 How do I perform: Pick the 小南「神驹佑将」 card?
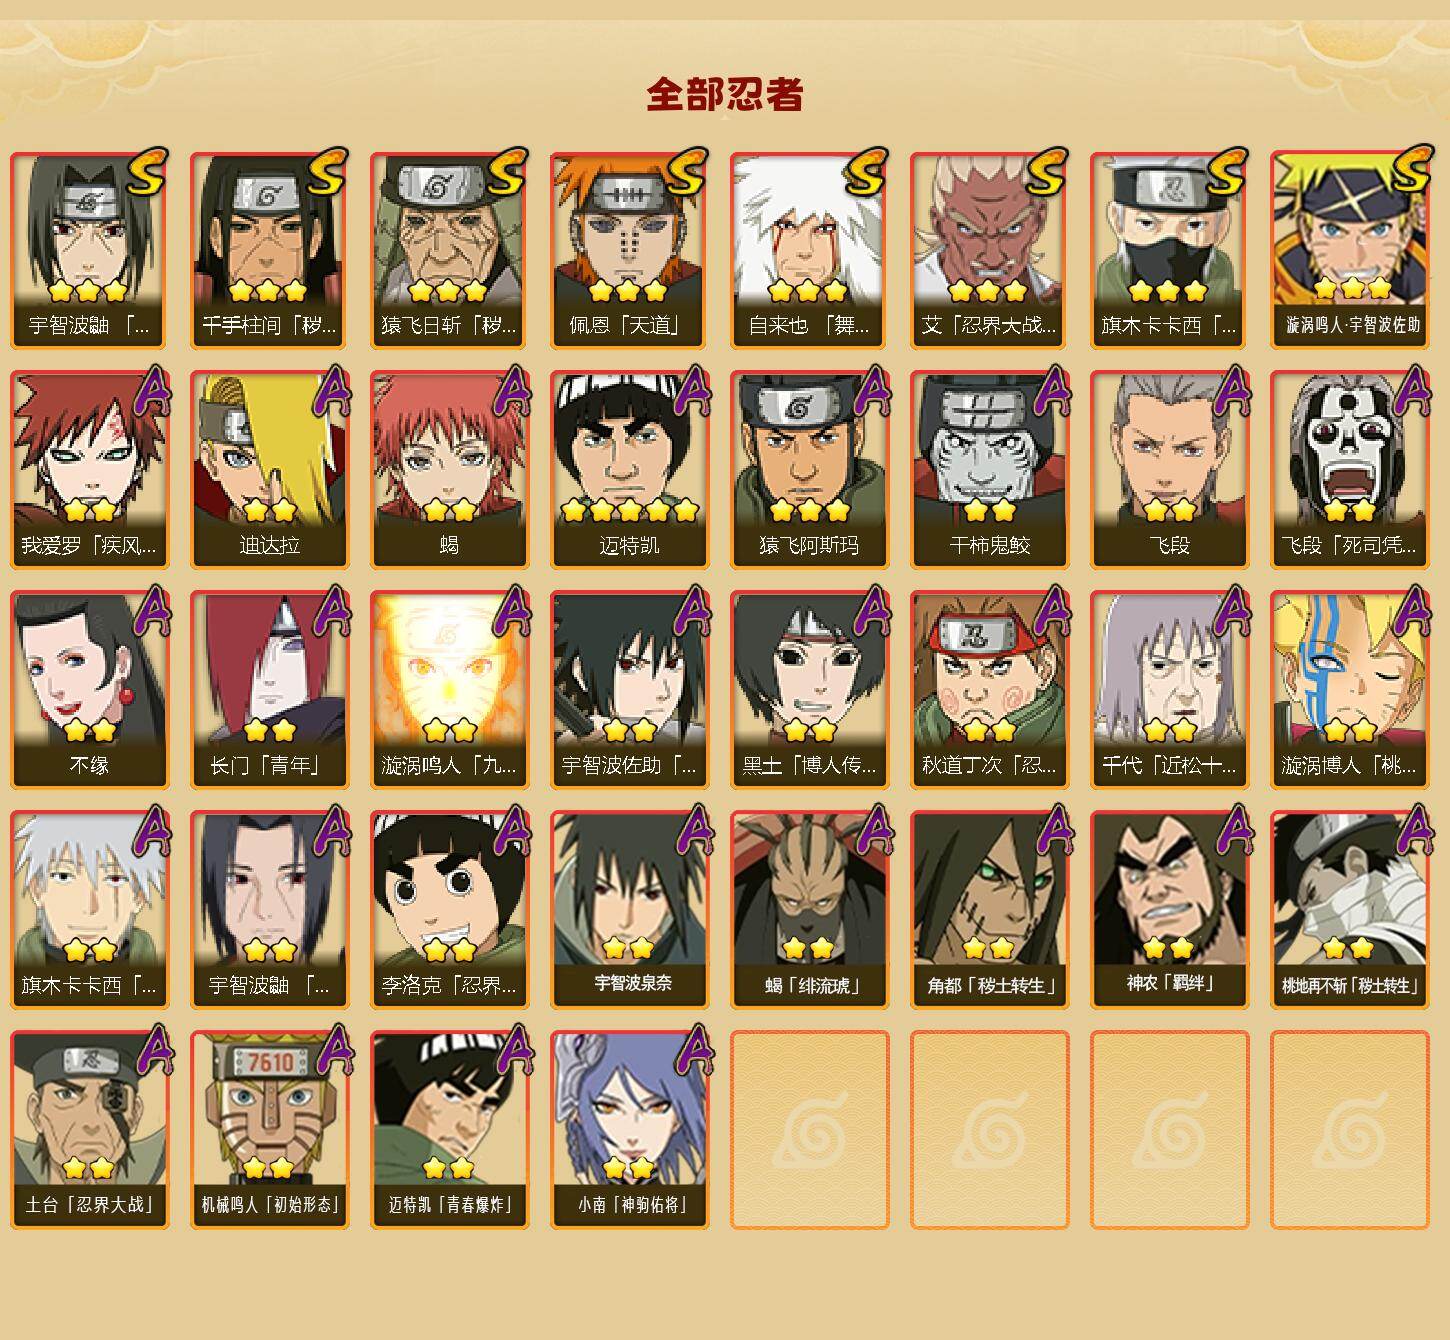point(629,1130)
